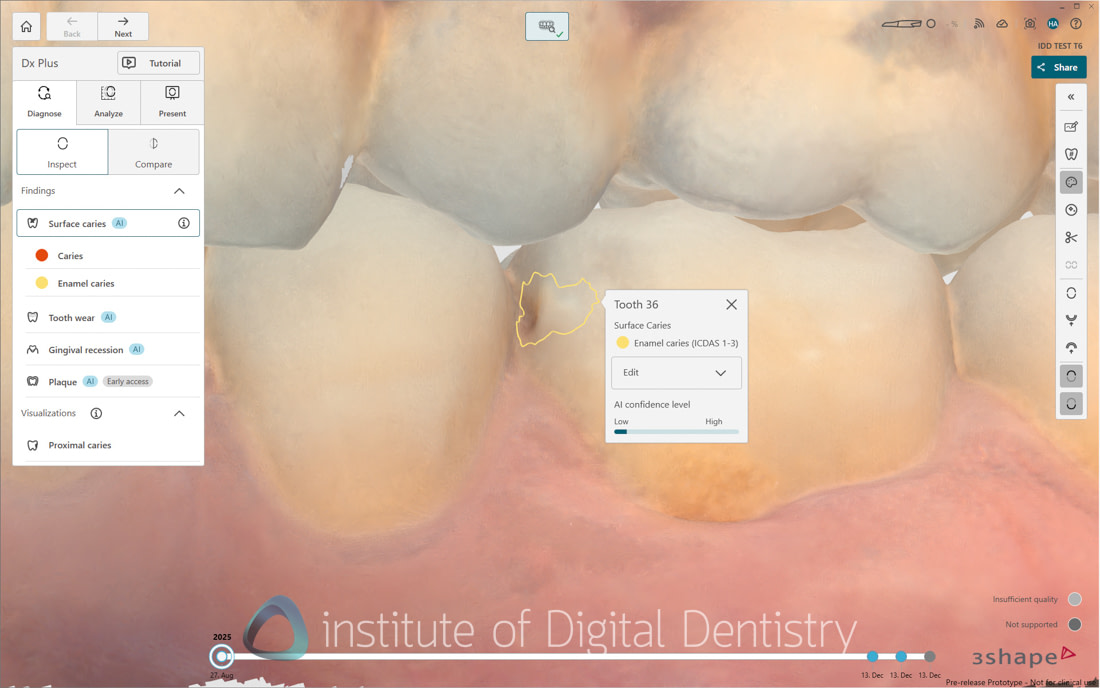Open the Edit dropdown in the Tooth 36 popup

pyautogui.click(x=676, y=372)
